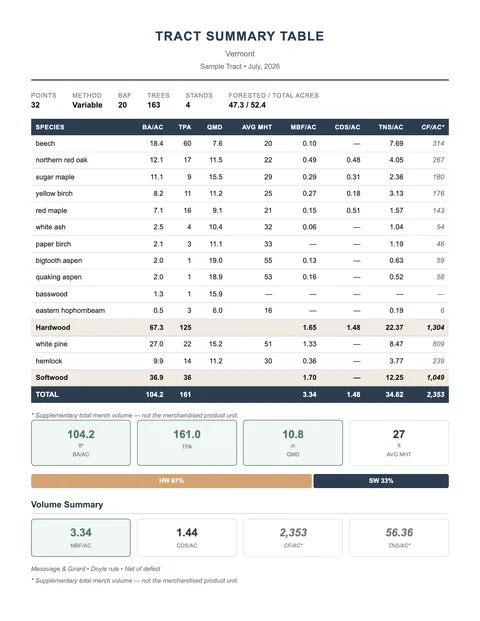Click the 'CDS/AC' column header
This screenshot has height=621, width=480.
click(x=347, y=127)
